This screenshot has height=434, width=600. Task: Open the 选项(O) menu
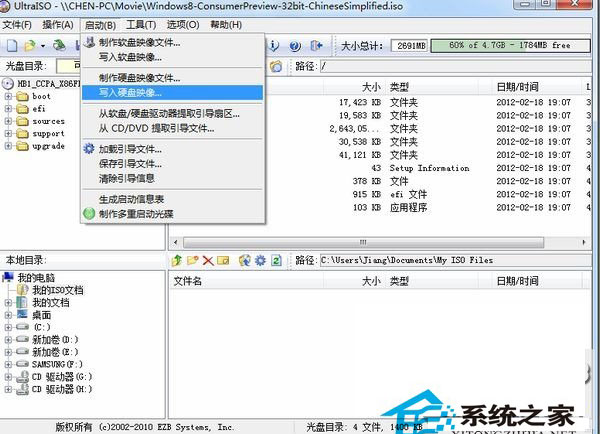pyautogui.click(x=183, y=25)
